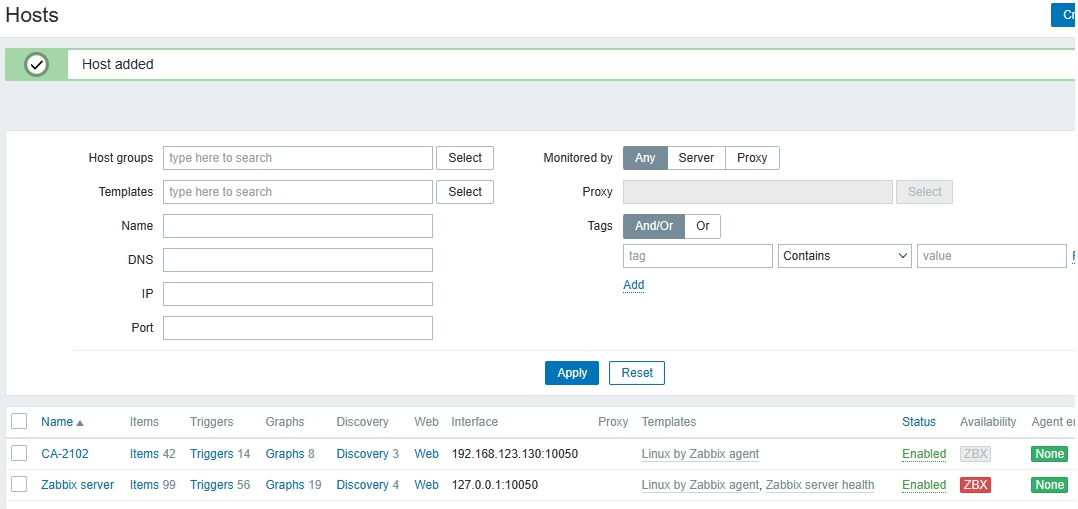Image resolution: width=1078 pixels, height=509 pixels.
Task: Click Add to add tag filter
Action: pos(633,285)
